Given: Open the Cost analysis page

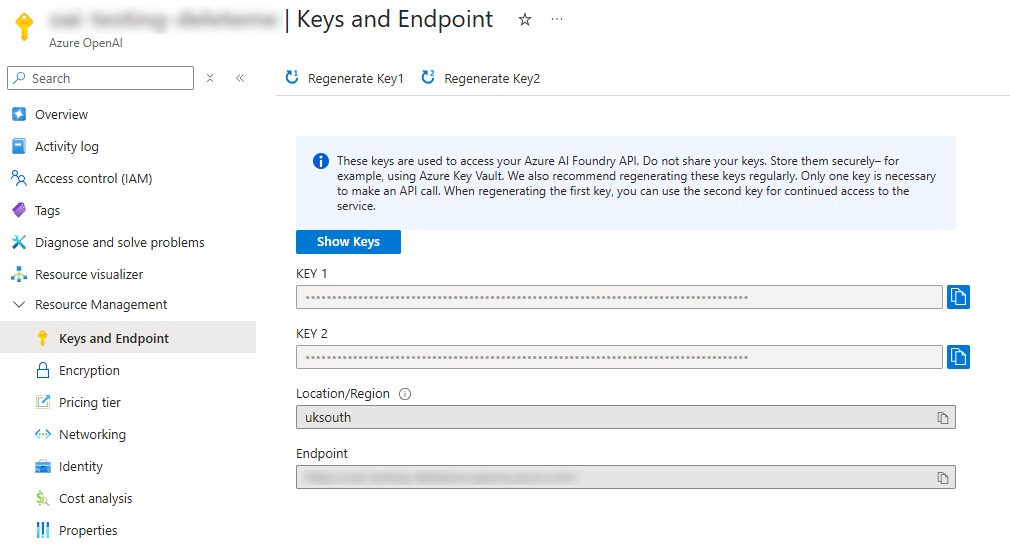Looking at the screenshot, I should point(95,499).
